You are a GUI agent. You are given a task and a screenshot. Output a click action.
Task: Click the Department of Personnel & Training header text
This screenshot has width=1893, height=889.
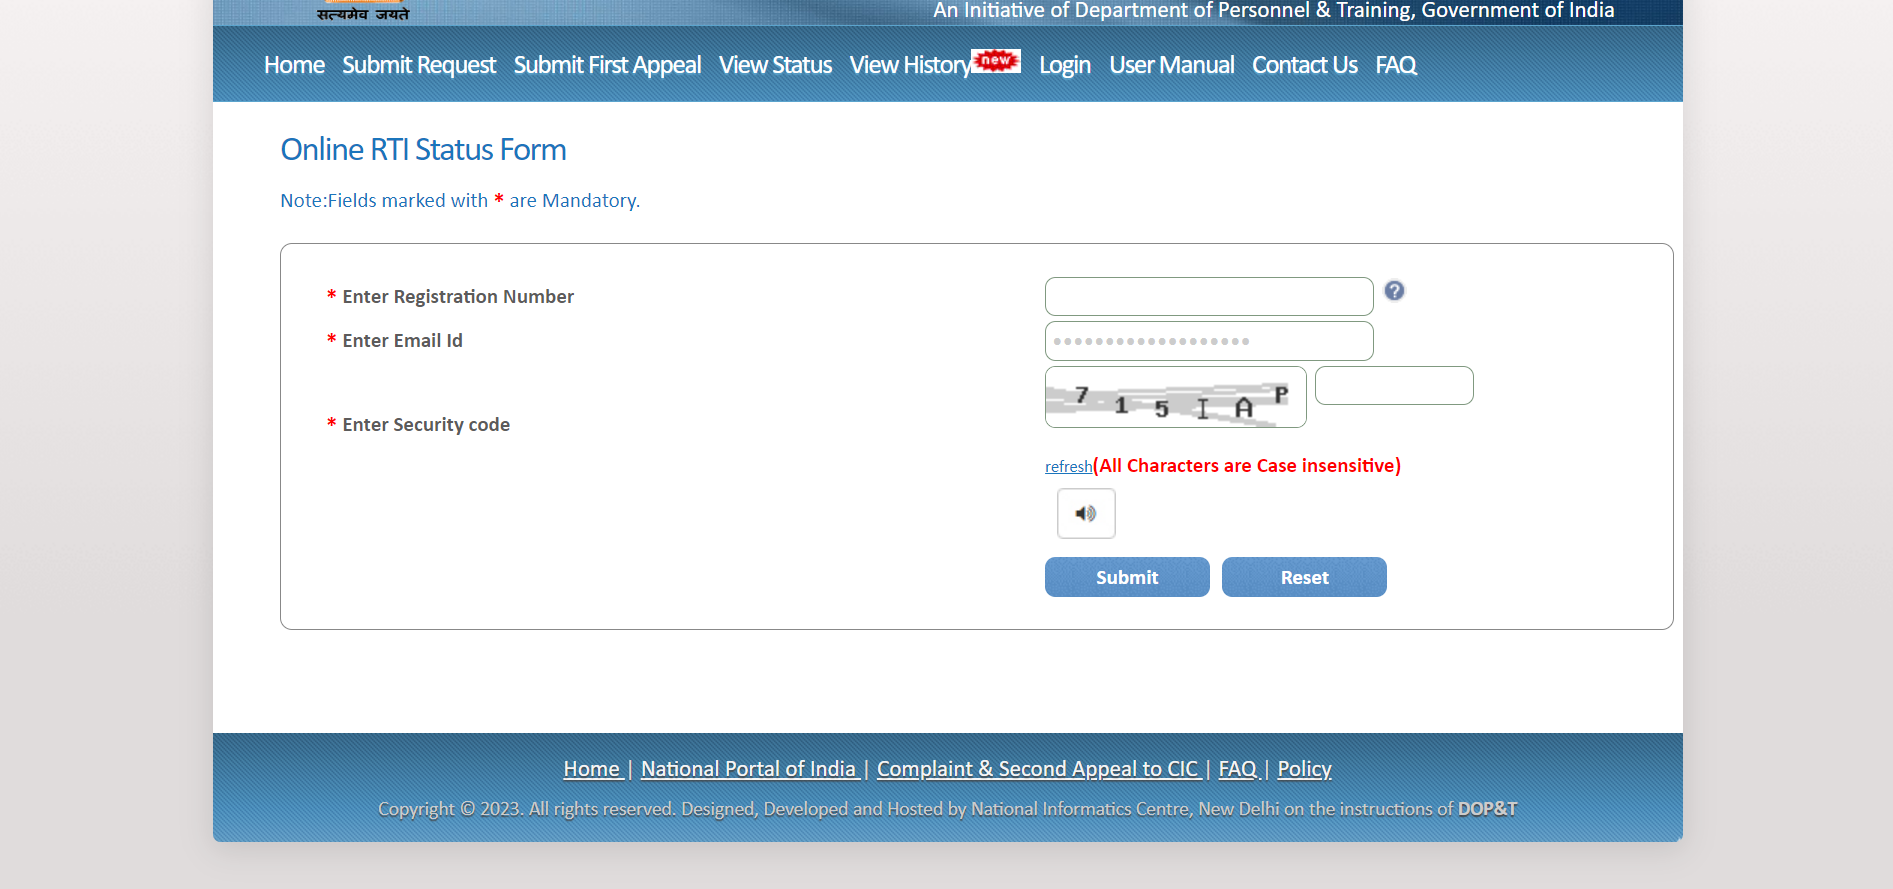click(1274, 11)
